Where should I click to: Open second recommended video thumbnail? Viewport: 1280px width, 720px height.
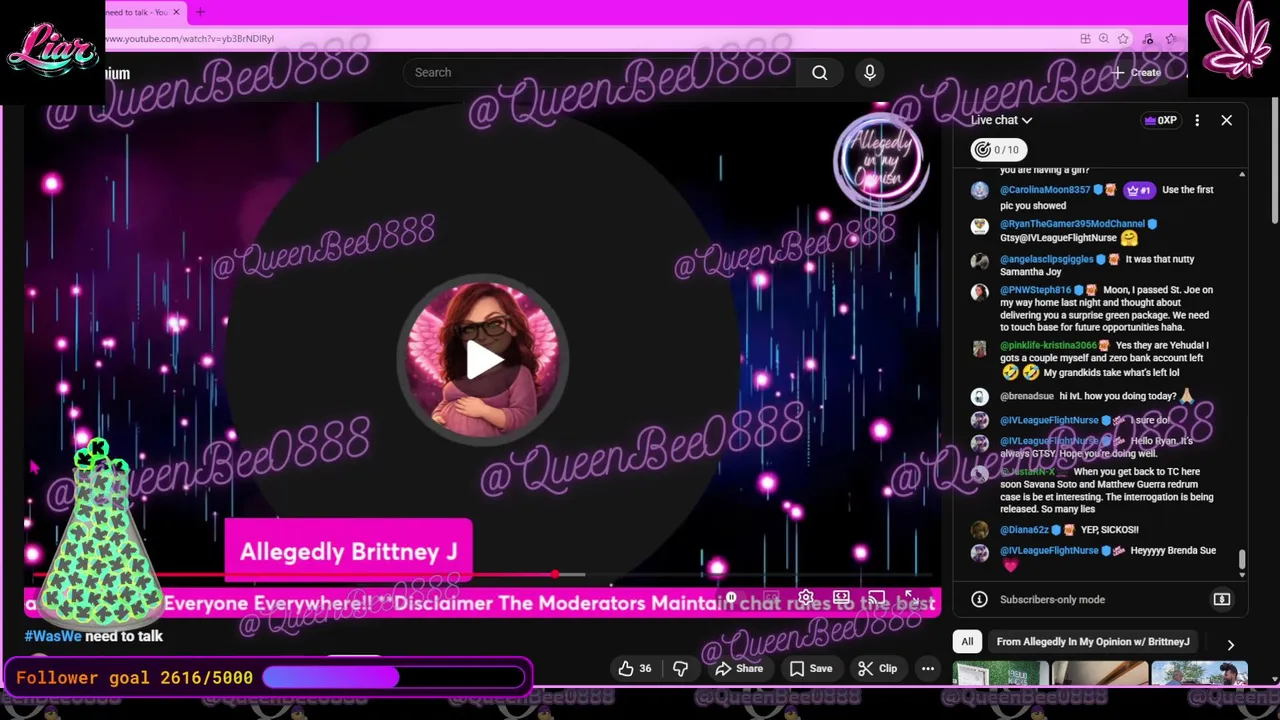1100,674
